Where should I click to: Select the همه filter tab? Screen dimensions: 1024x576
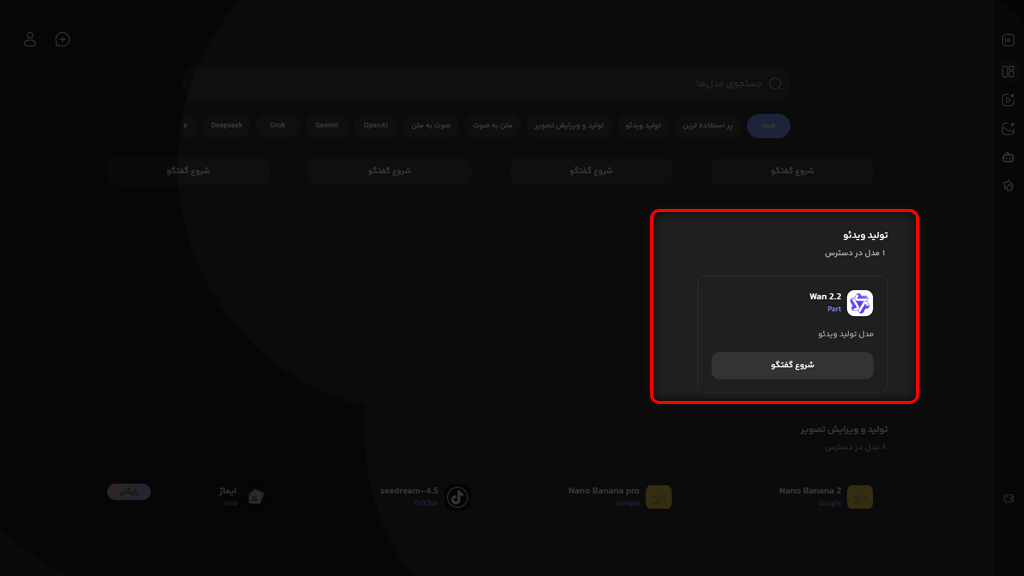[768, 125]
